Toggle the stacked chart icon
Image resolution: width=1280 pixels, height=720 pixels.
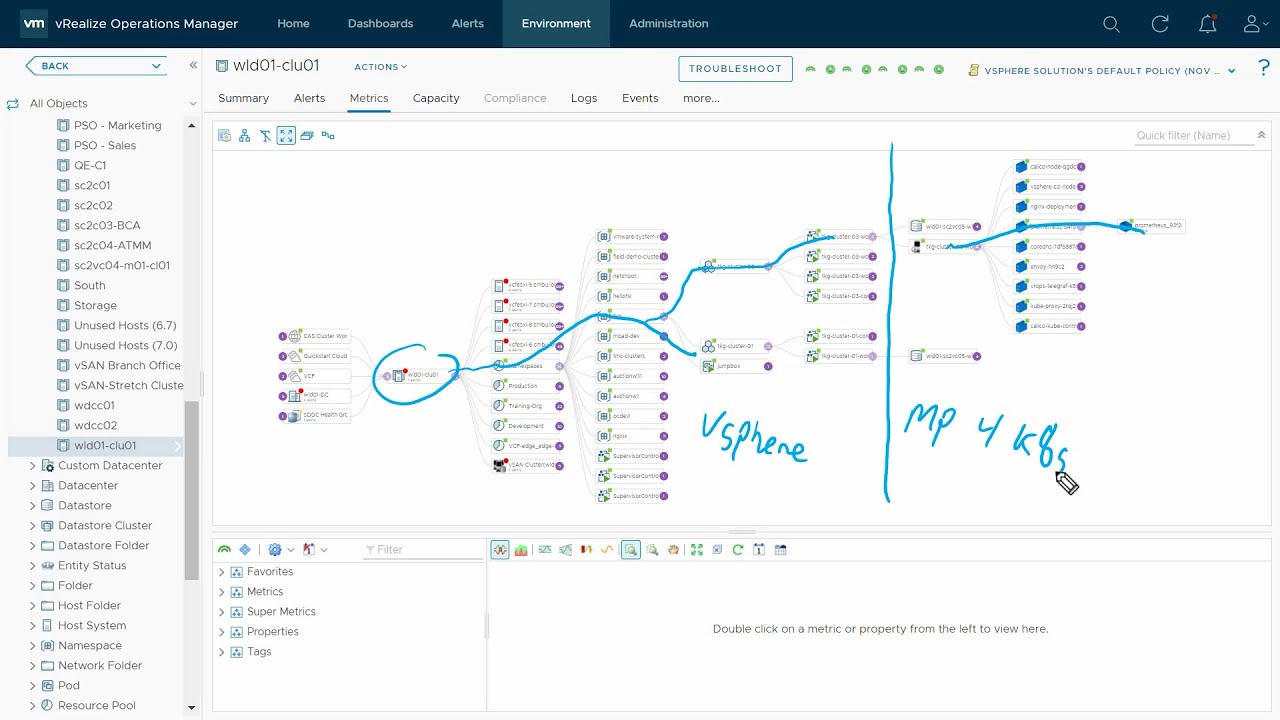(x=521, y=550)
